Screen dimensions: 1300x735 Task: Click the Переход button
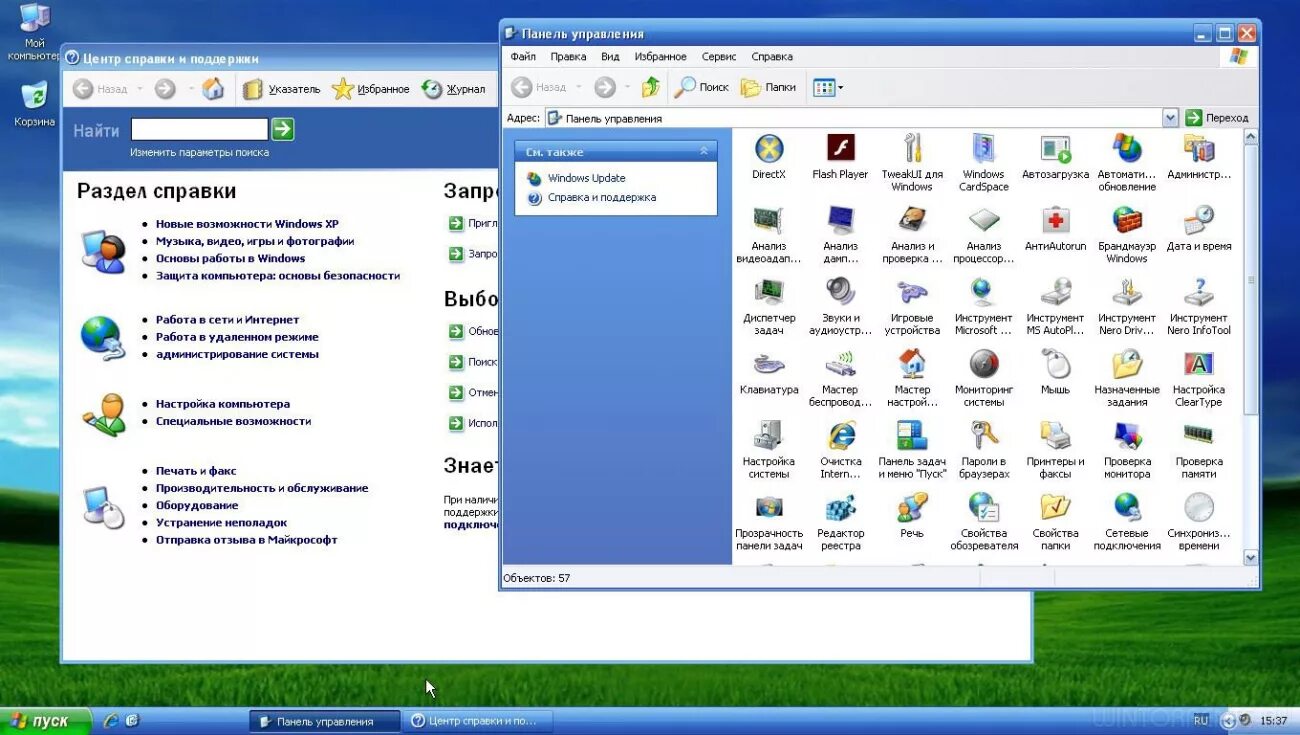pyautogui.click(x=1217, y=118)
